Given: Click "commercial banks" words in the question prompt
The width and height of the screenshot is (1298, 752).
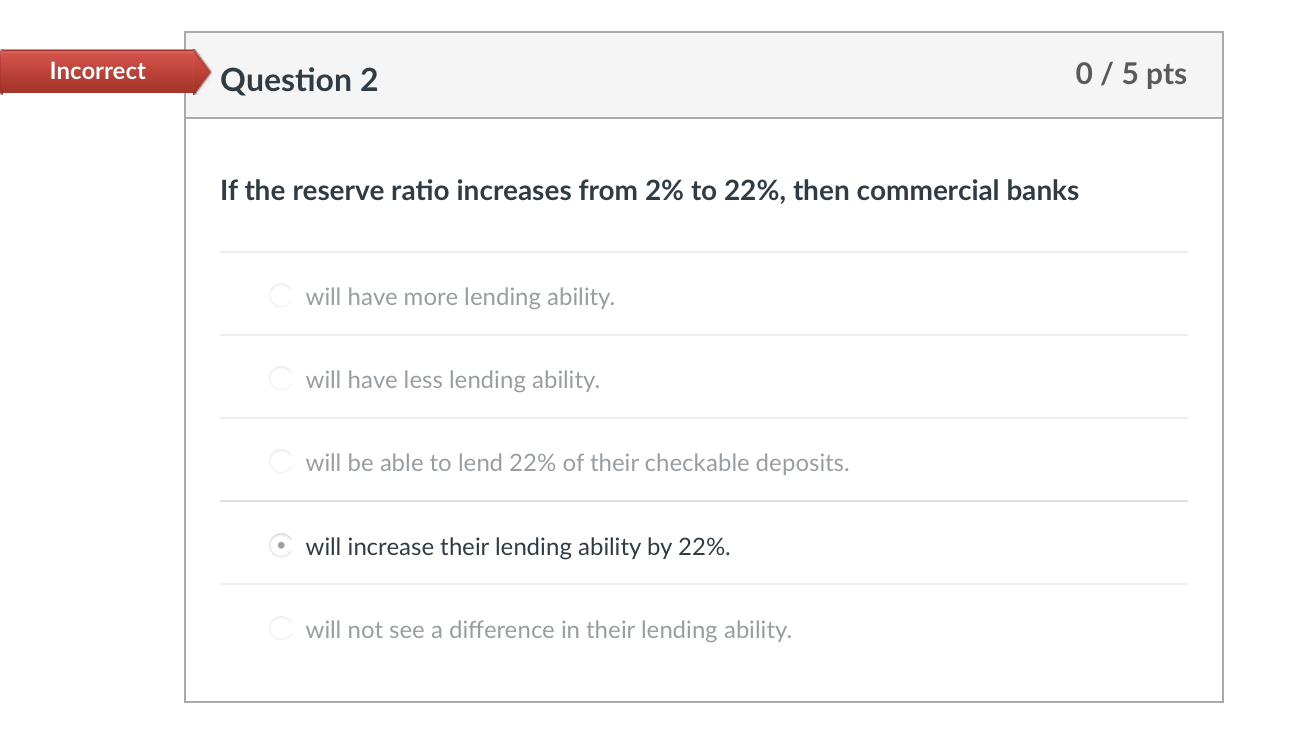Looking at the screenshot, I should (x=968, y=191).
